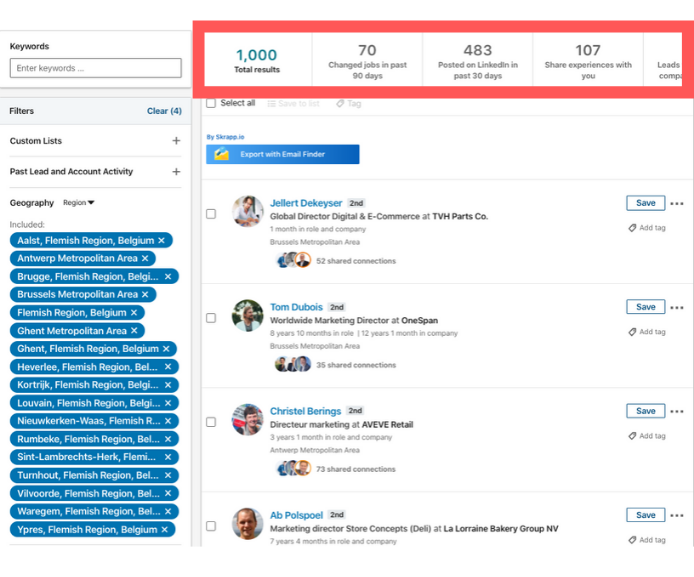The width and height of the screenshot is (694, 577).
Task: Open Jellert Dekeyser's profile photo
Action: click(248, 212)
